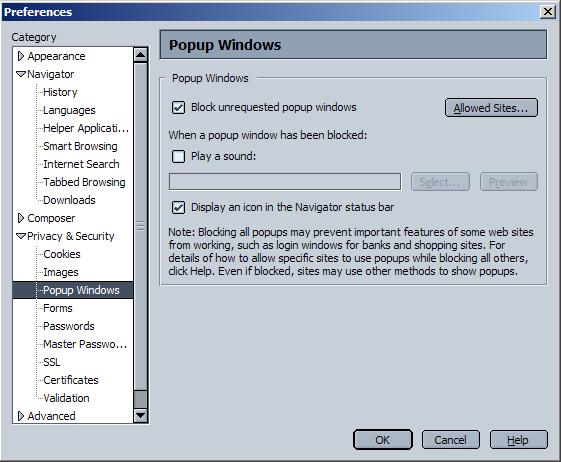Collapse the Navigator category

tap(21, 74)
